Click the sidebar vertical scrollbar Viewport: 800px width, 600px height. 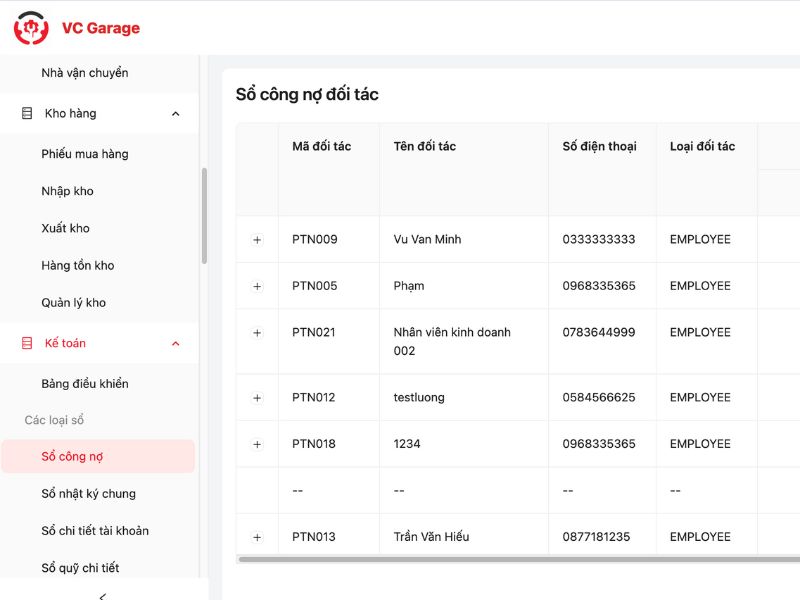205,215
